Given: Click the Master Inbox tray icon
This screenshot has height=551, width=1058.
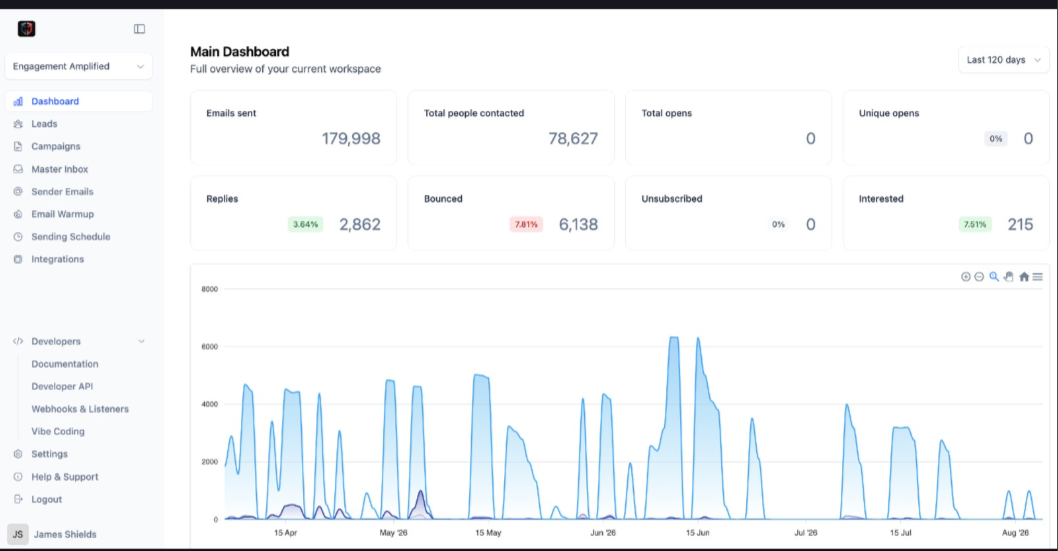Looking at the screenshot, I should click(18, 169).
